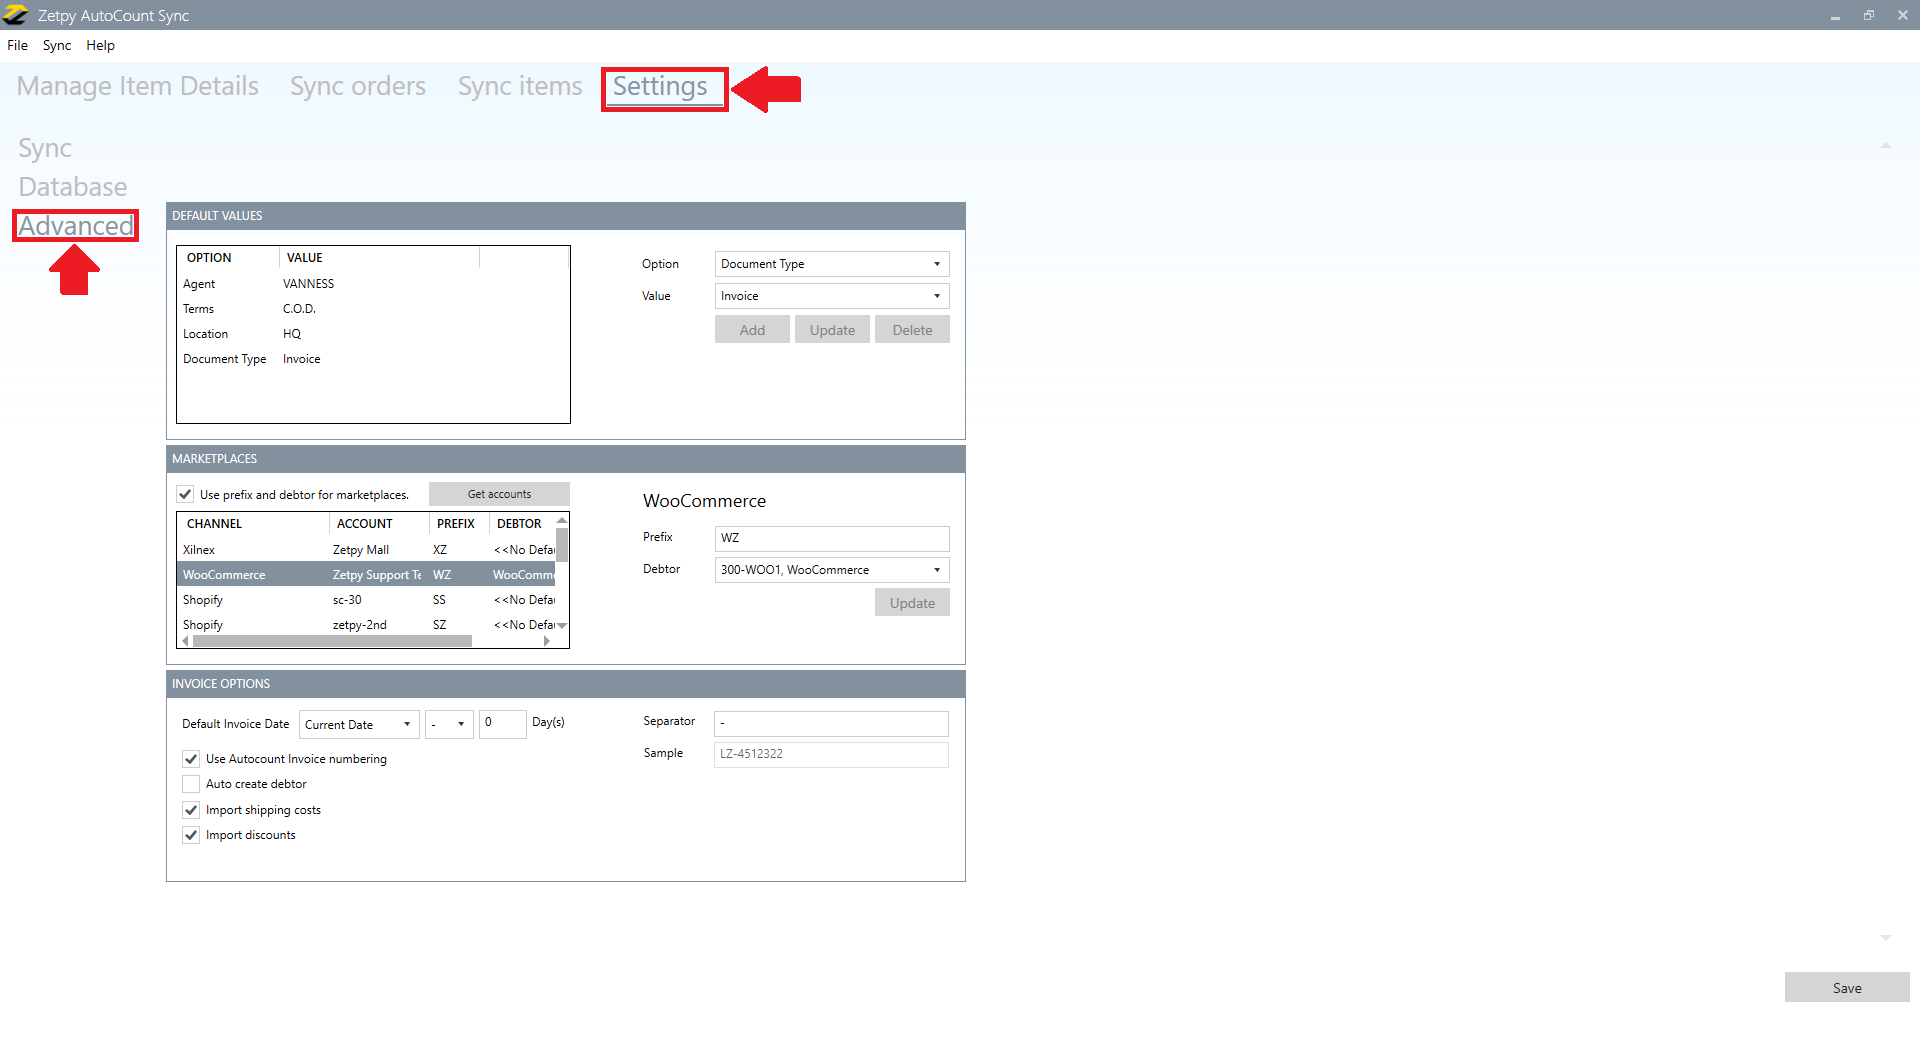Switch to Manage Item Details tab

pyautogui.click(x=138, y=86)
